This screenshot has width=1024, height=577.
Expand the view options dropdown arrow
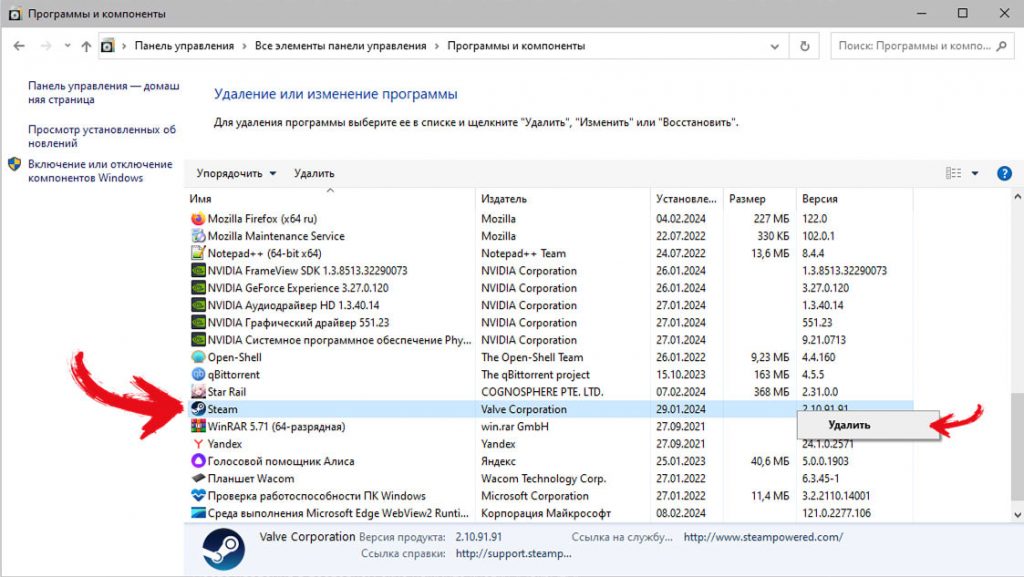click(975, 173)
